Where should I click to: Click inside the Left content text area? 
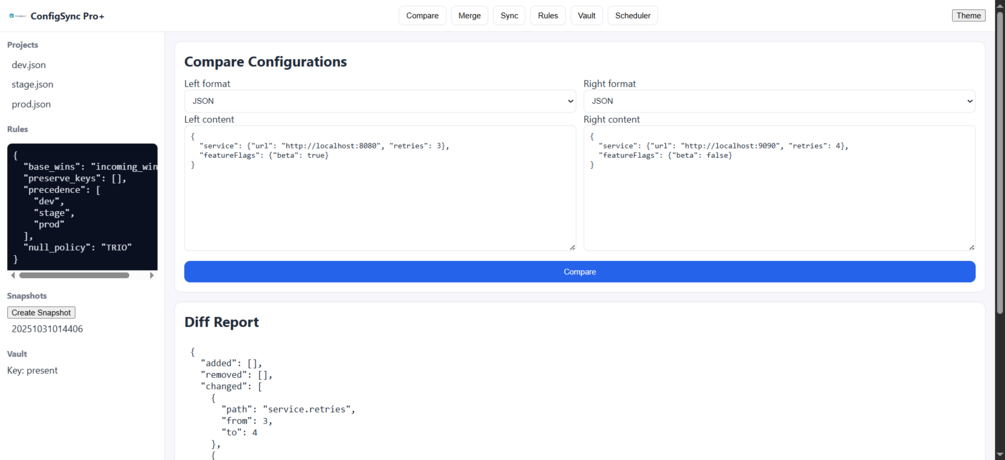click(380, 200)
